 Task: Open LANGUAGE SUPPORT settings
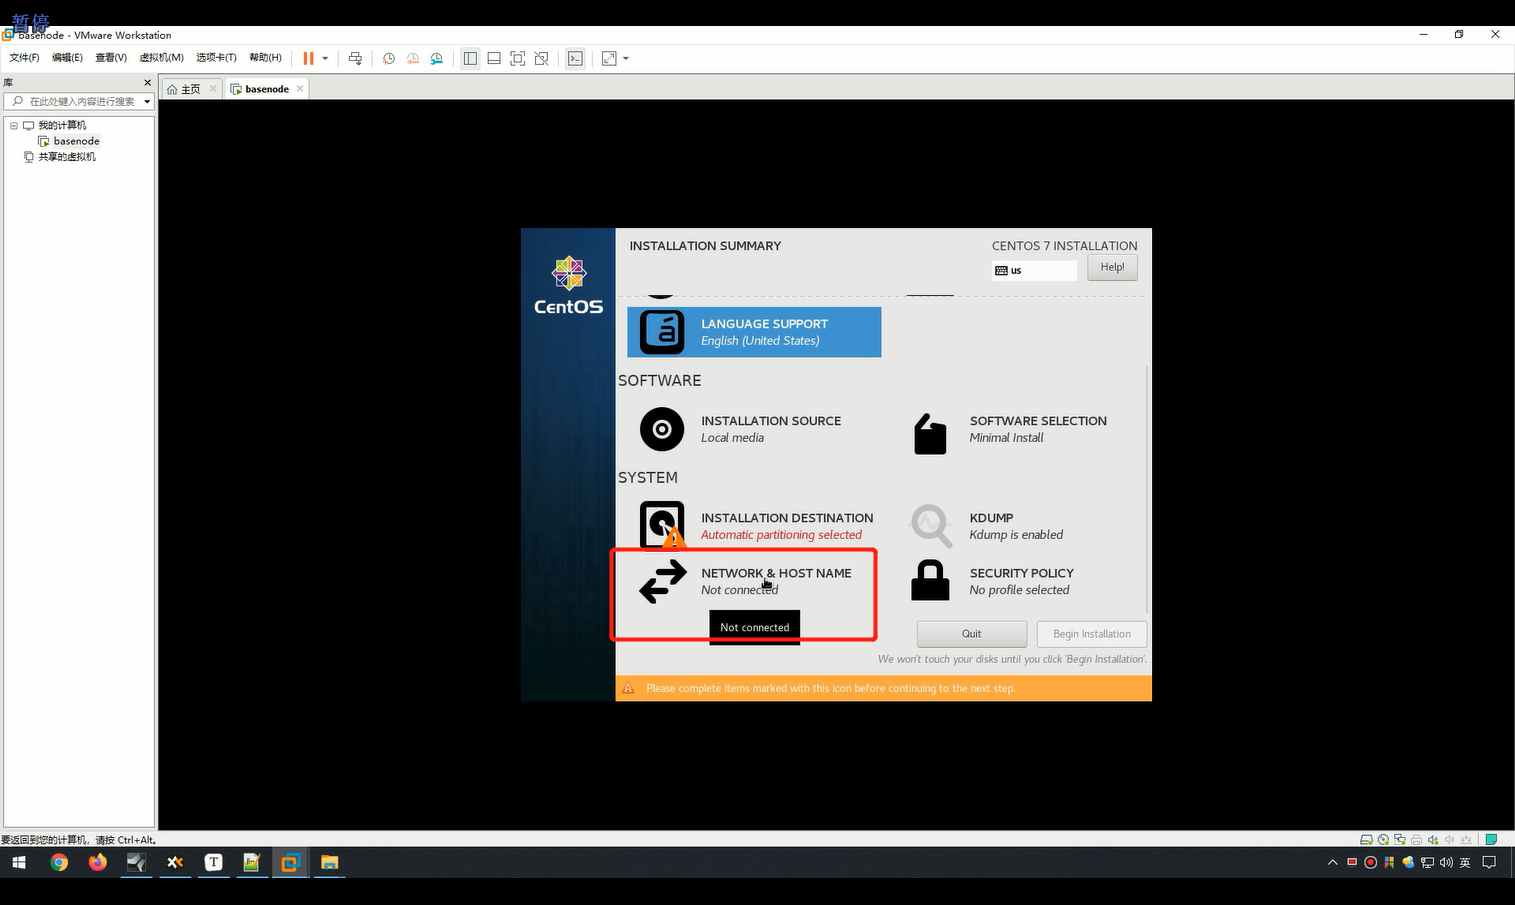[754, 332]
